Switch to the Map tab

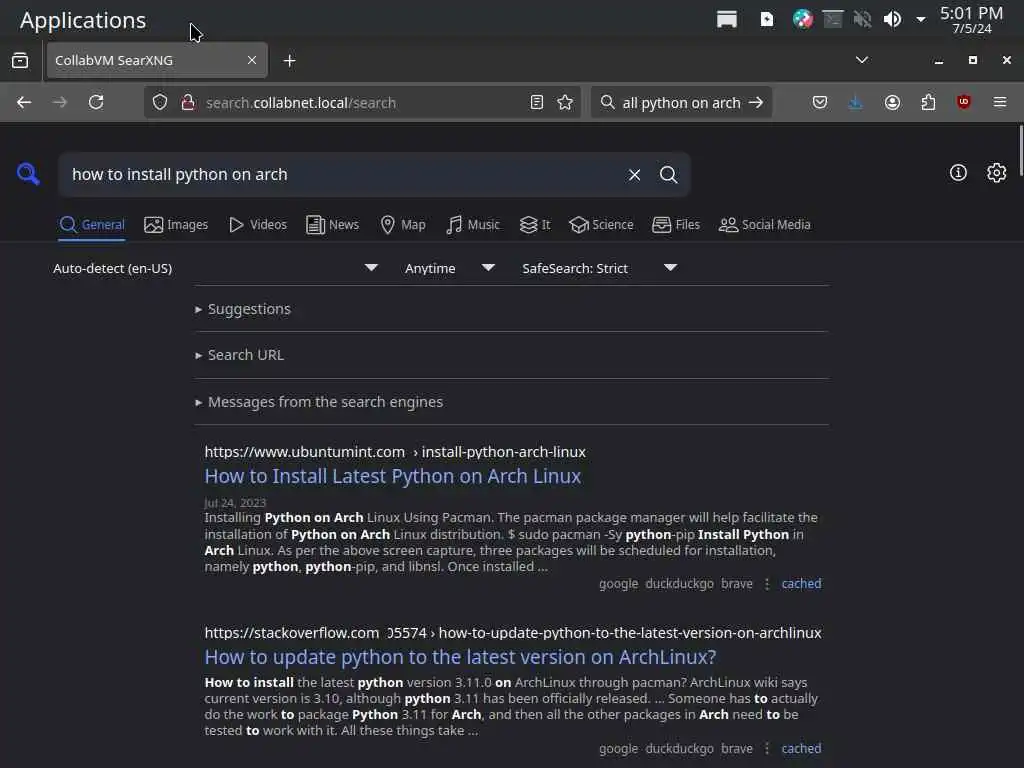tap(403, 225)
